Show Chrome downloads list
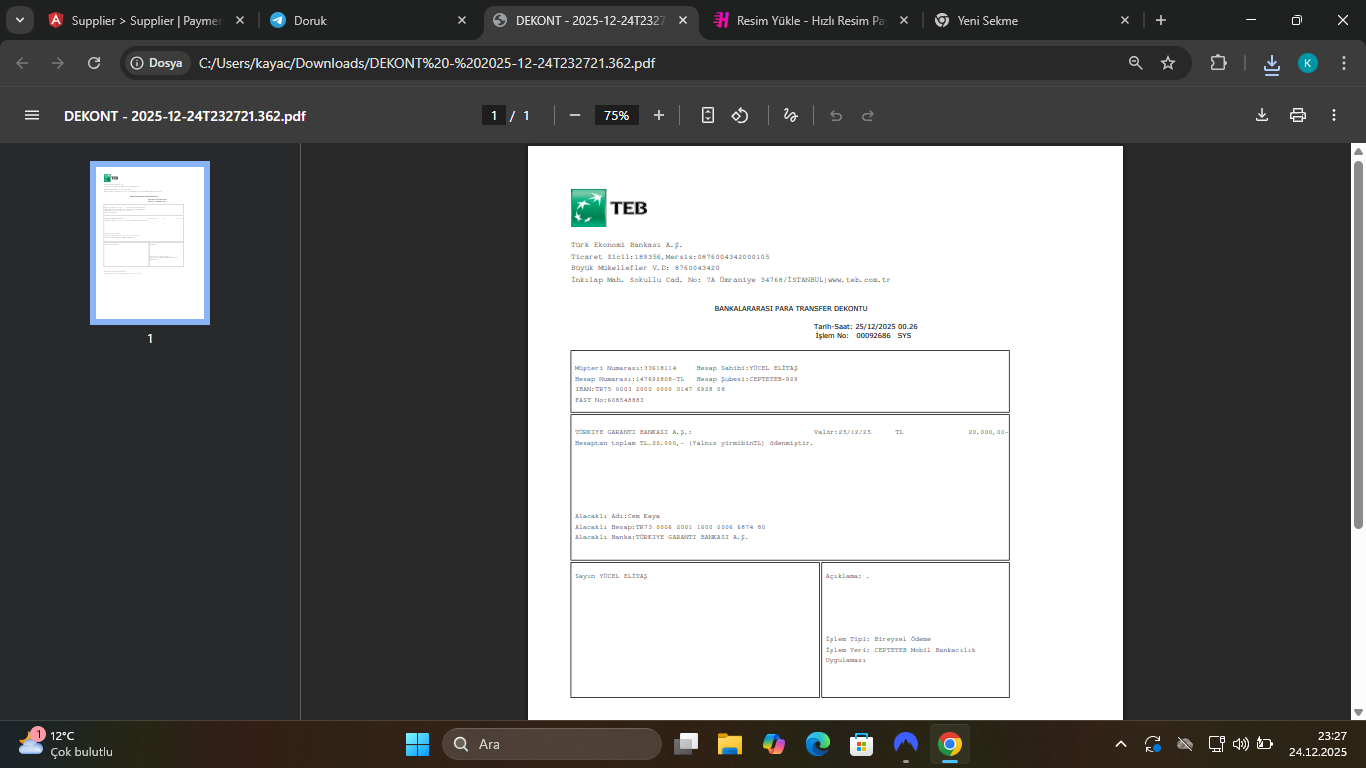Screen dimensions: 1366x768 click(x=1272, y=63)
